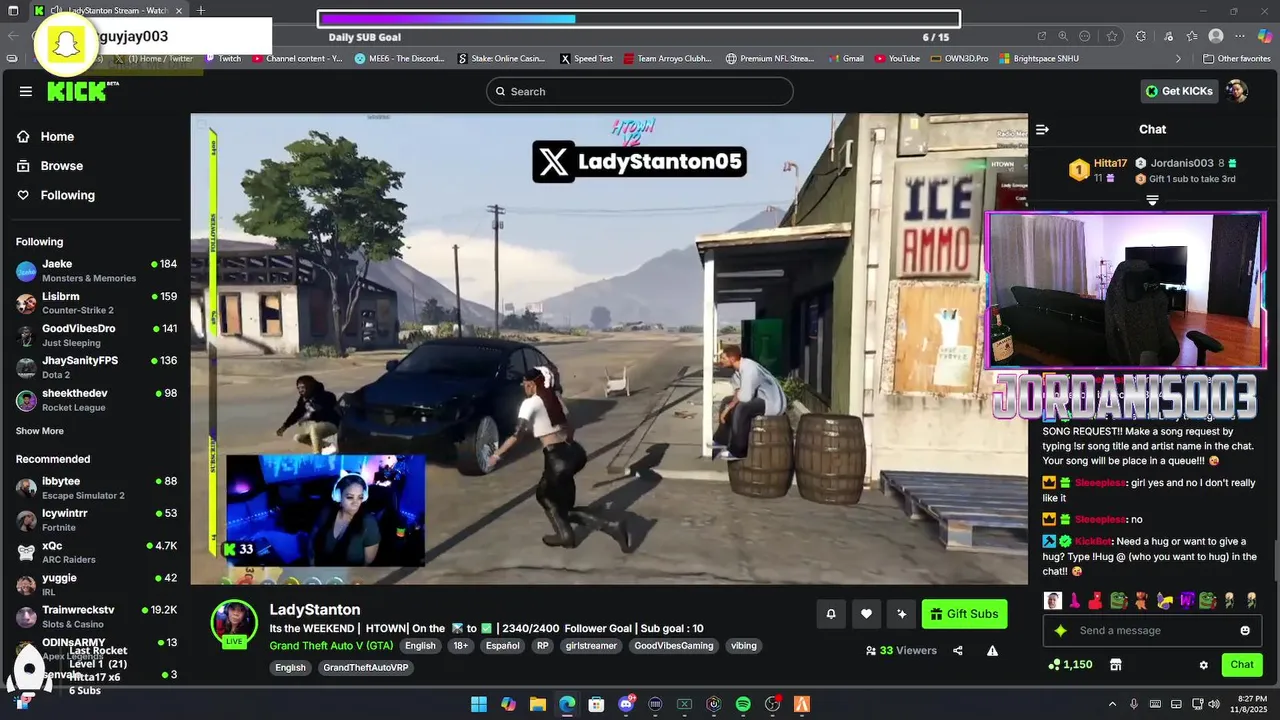Open the Kick hamburger sidebar menu
The height and width of the screenshot is (720, 1280).
(x=25, y=91)
